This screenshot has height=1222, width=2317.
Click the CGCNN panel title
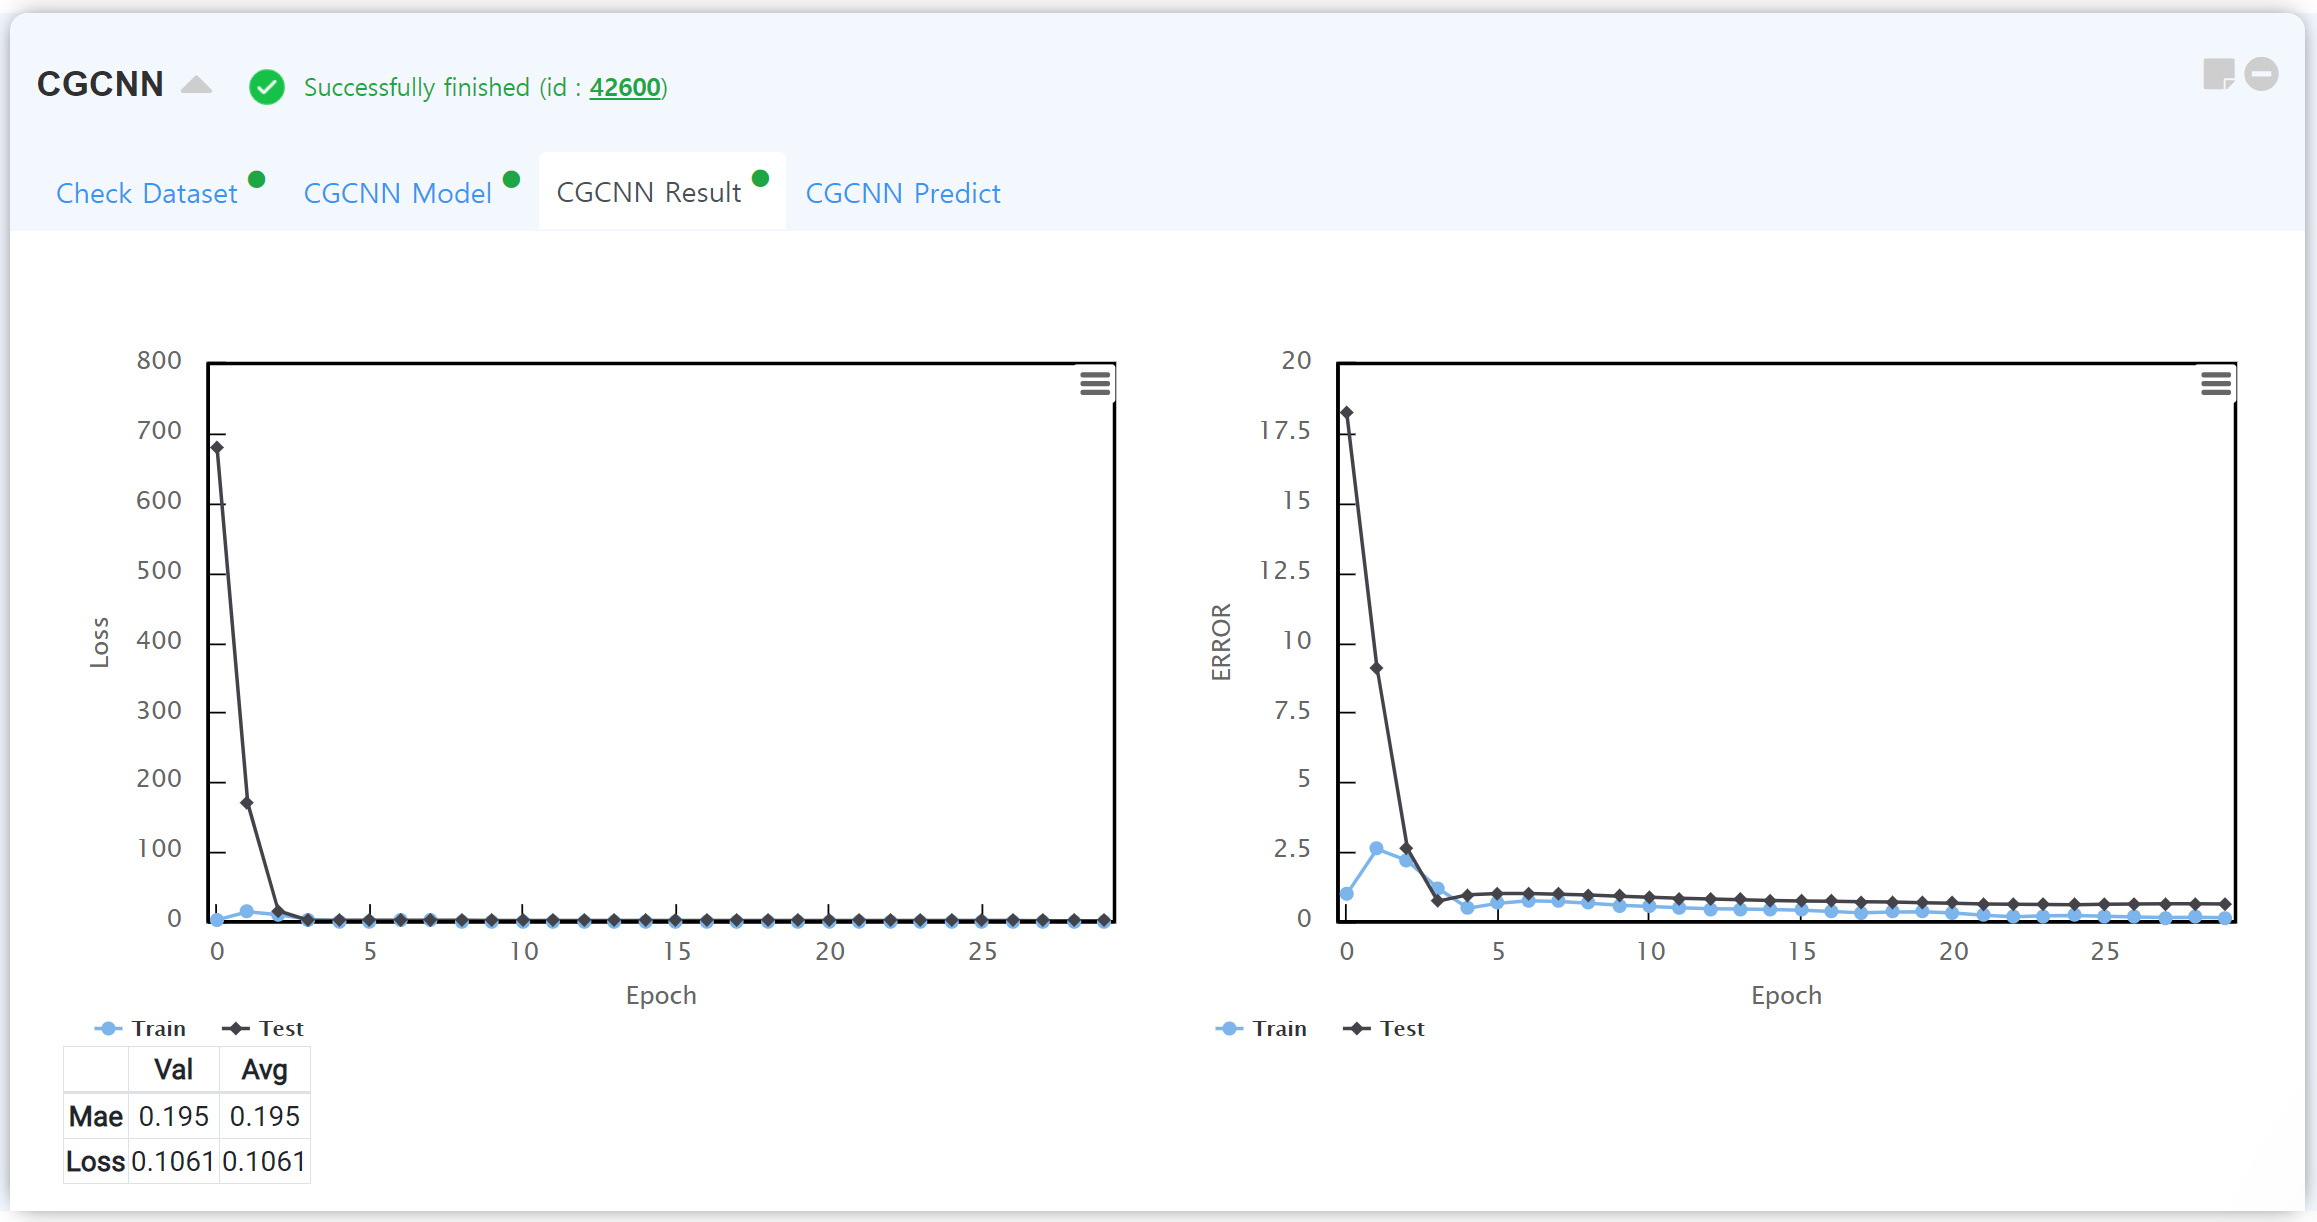[x=100, y=84]
